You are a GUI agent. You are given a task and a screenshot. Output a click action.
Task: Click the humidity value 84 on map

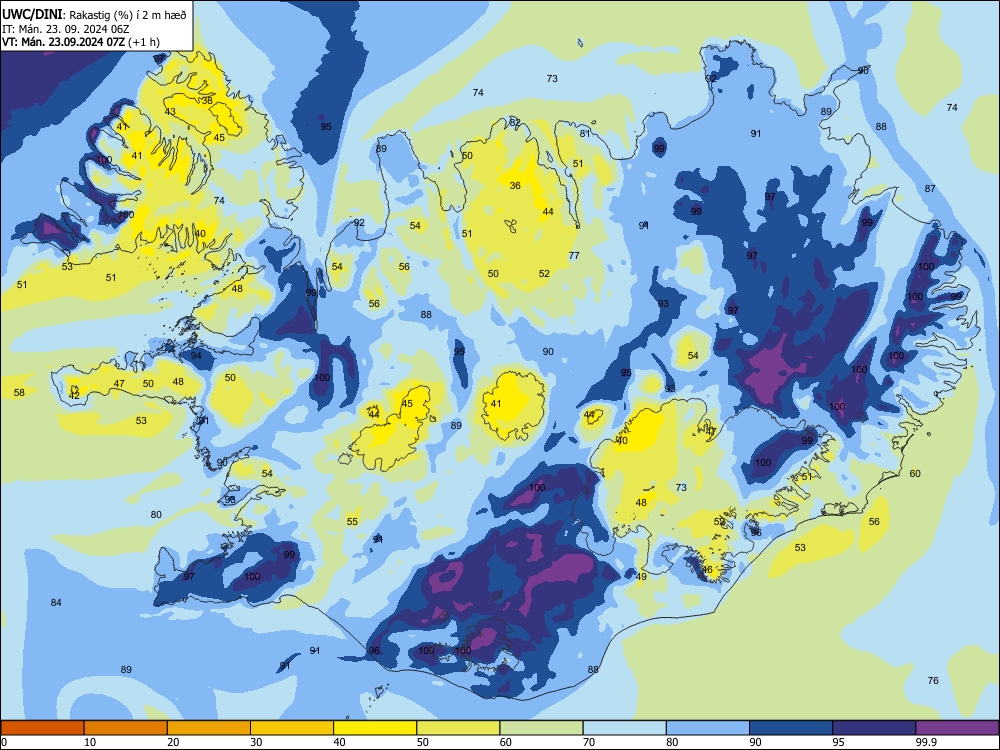point(56,603)
